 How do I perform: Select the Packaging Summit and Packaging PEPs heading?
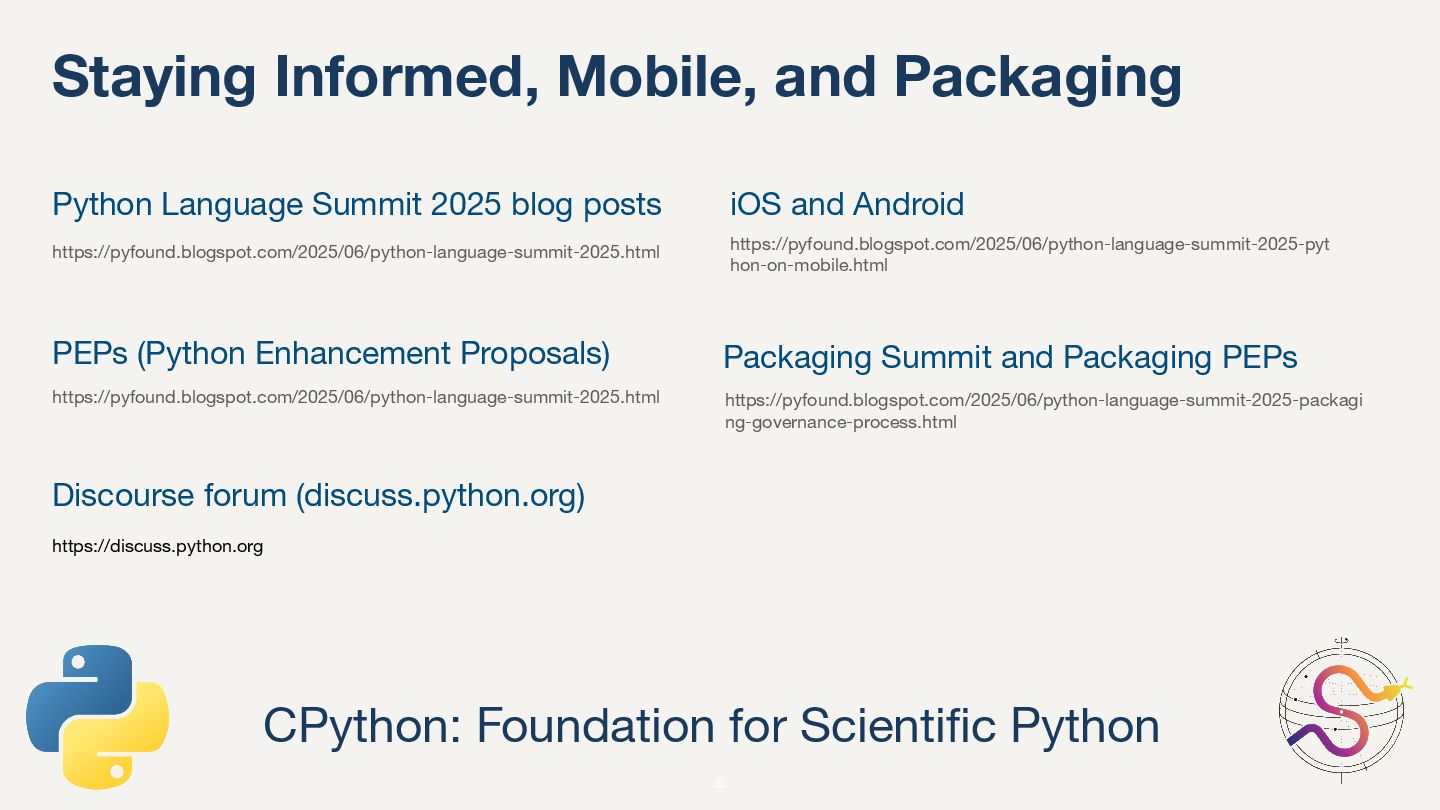1010,357
